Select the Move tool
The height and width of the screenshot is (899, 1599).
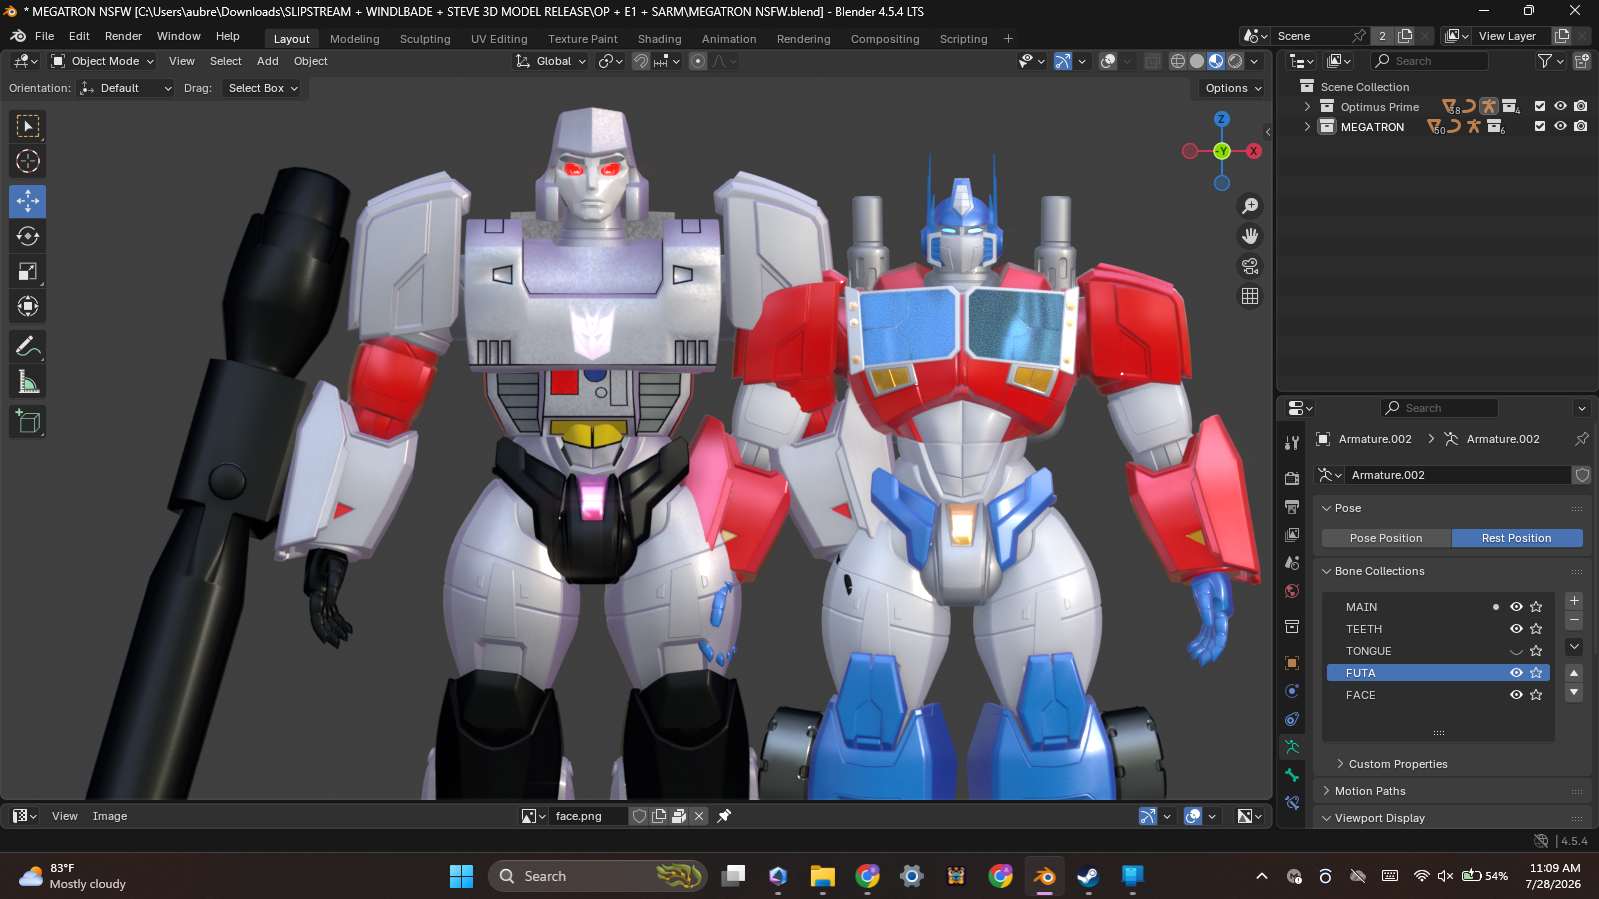pyautogui.click(x=28, y=201)
